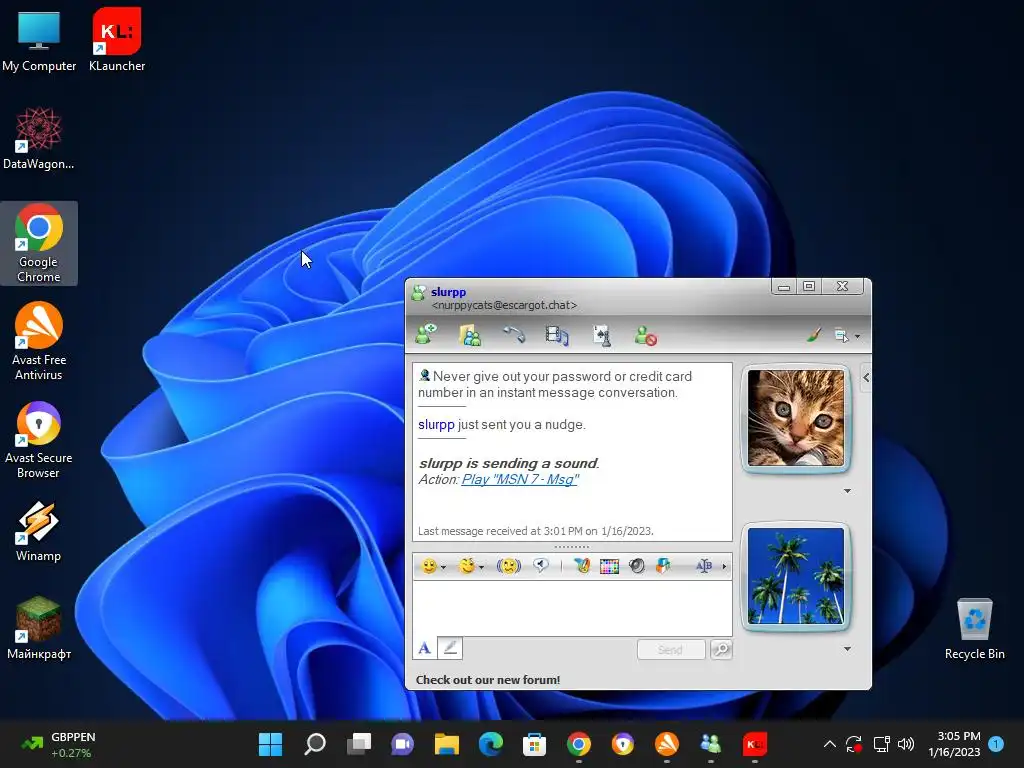Select the text typing tab marked A
This screenshot has height=768, width=1024.
click(424, 648)
